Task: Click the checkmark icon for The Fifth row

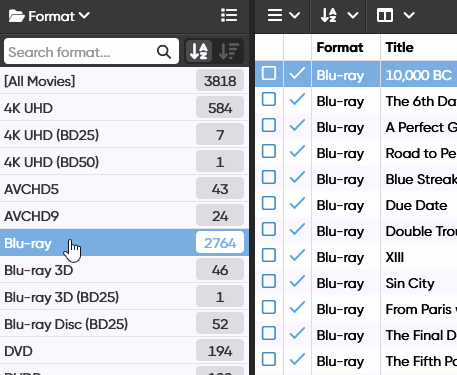Action: pos(297,359)
